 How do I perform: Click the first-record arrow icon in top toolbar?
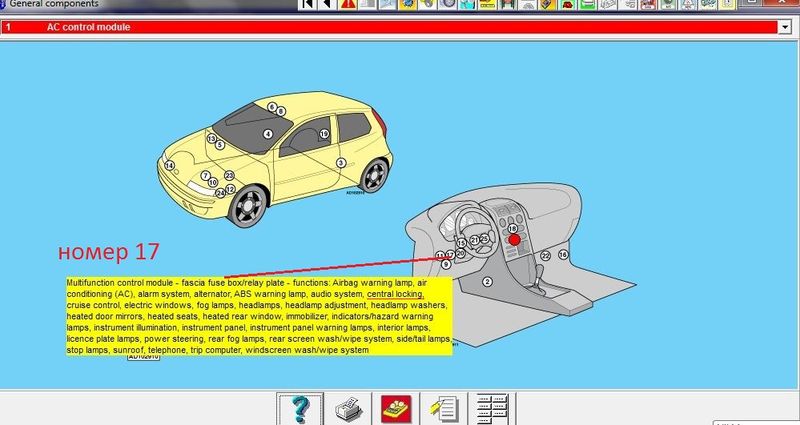tap(307, 5)
